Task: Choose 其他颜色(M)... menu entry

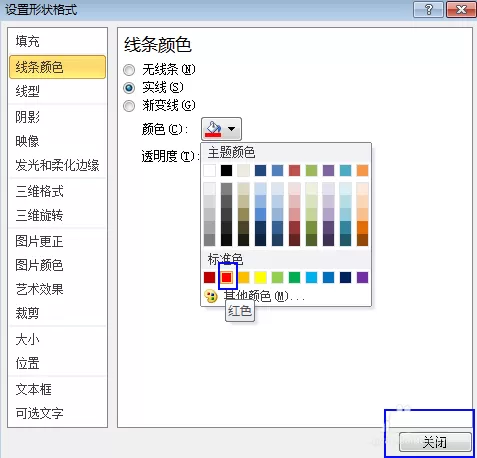Action: (287, 296)
